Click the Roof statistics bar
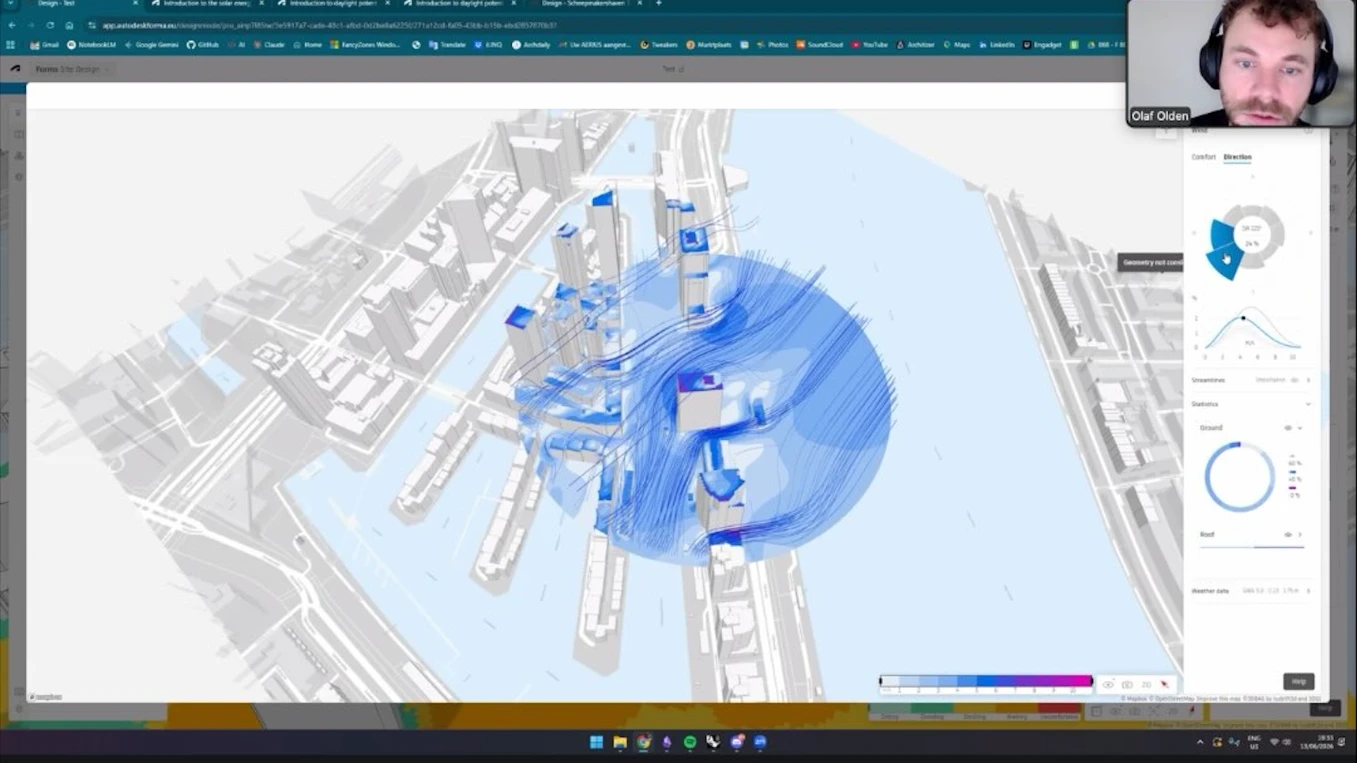The image size is (1357, 763). tap(1252, 547)
